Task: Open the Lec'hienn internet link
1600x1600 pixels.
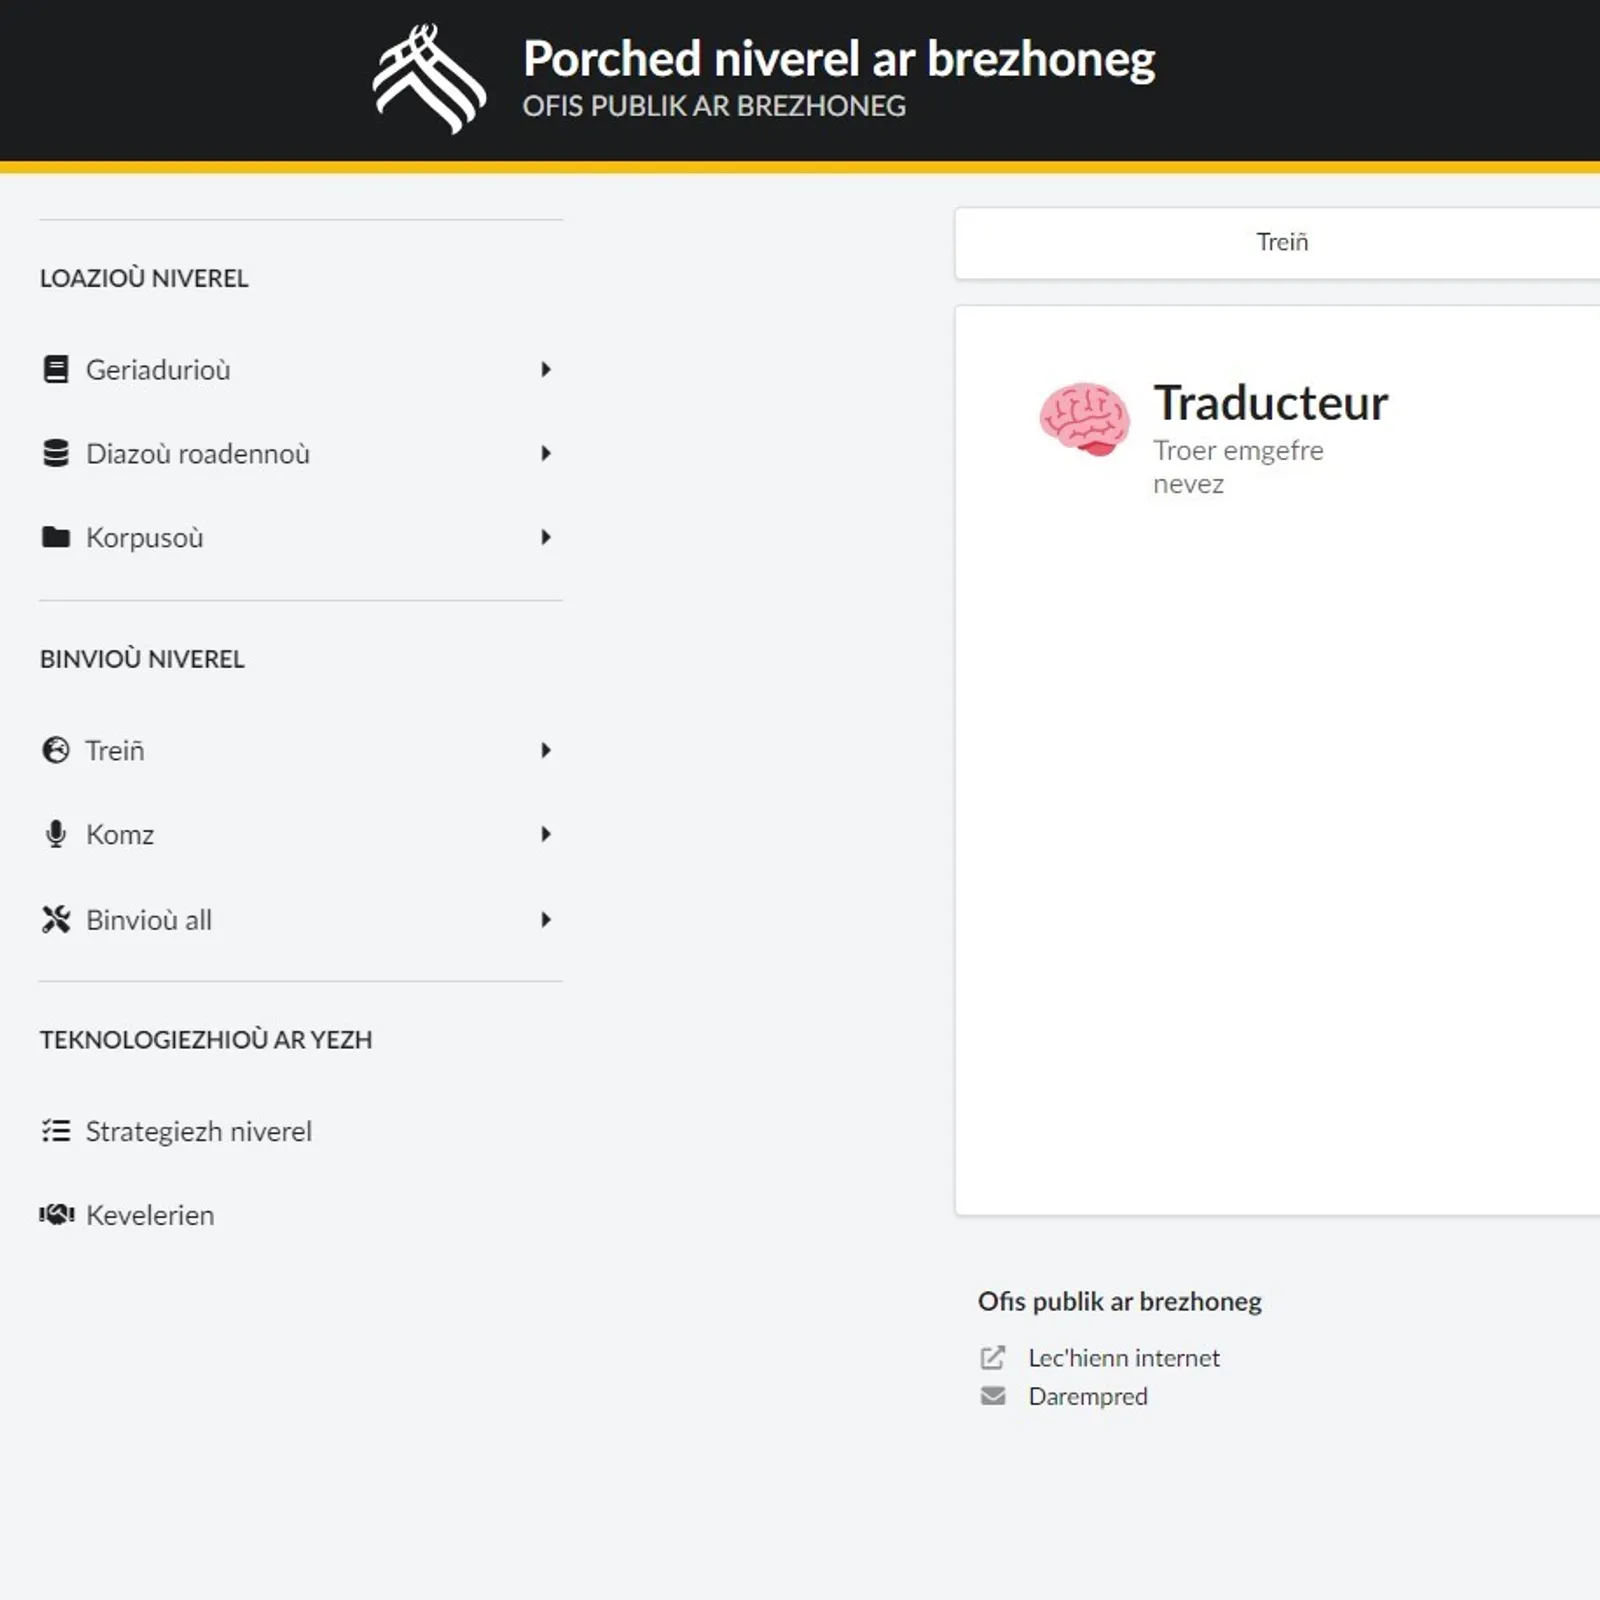Action: pyautogui.click(x=1123, y=1358)
